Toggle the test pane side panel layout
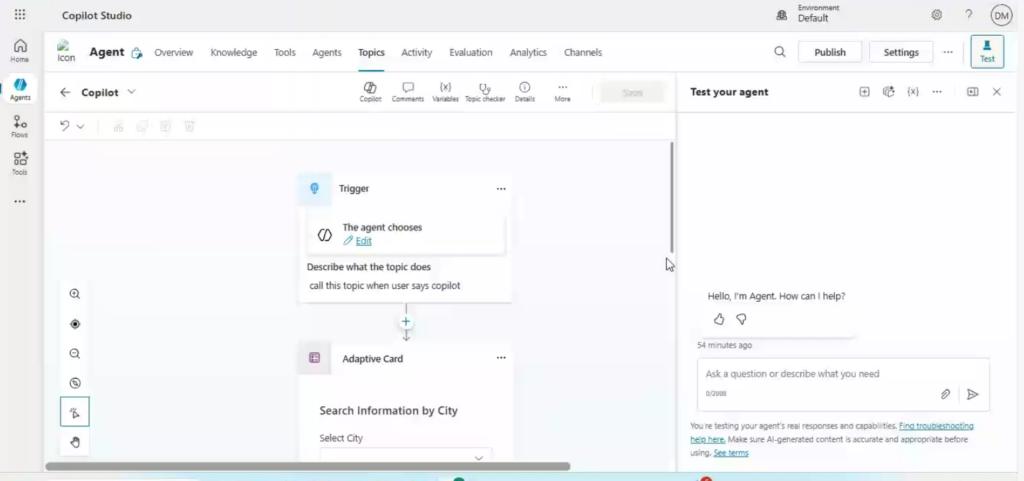Image resolution: width=1024 pixels, height=481 pixels. [x=972, y=92]
